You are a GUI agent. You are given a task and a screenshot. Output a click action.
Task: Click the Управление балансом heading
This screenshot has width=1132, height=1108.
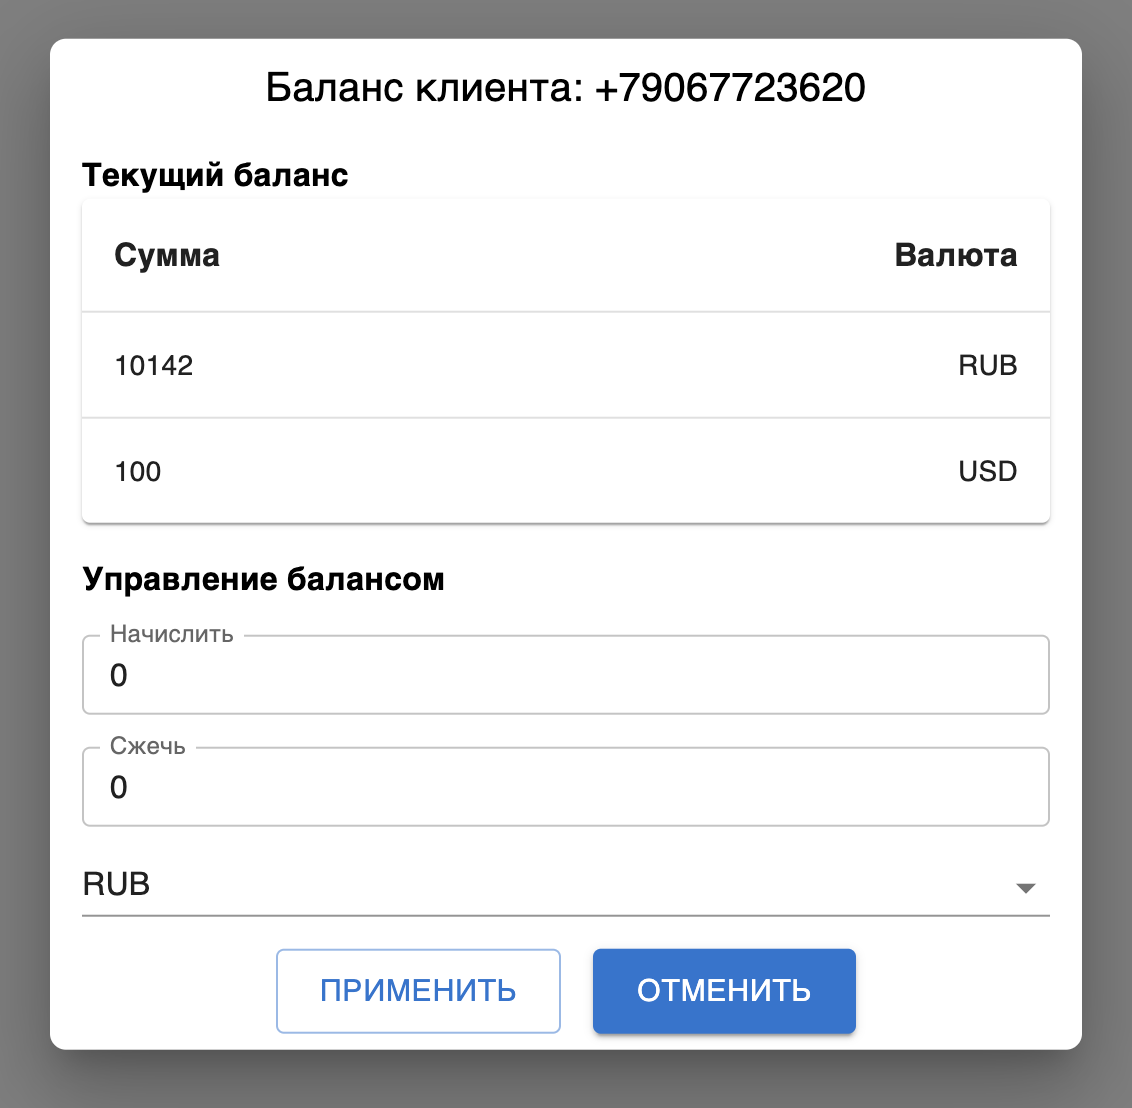263,580
